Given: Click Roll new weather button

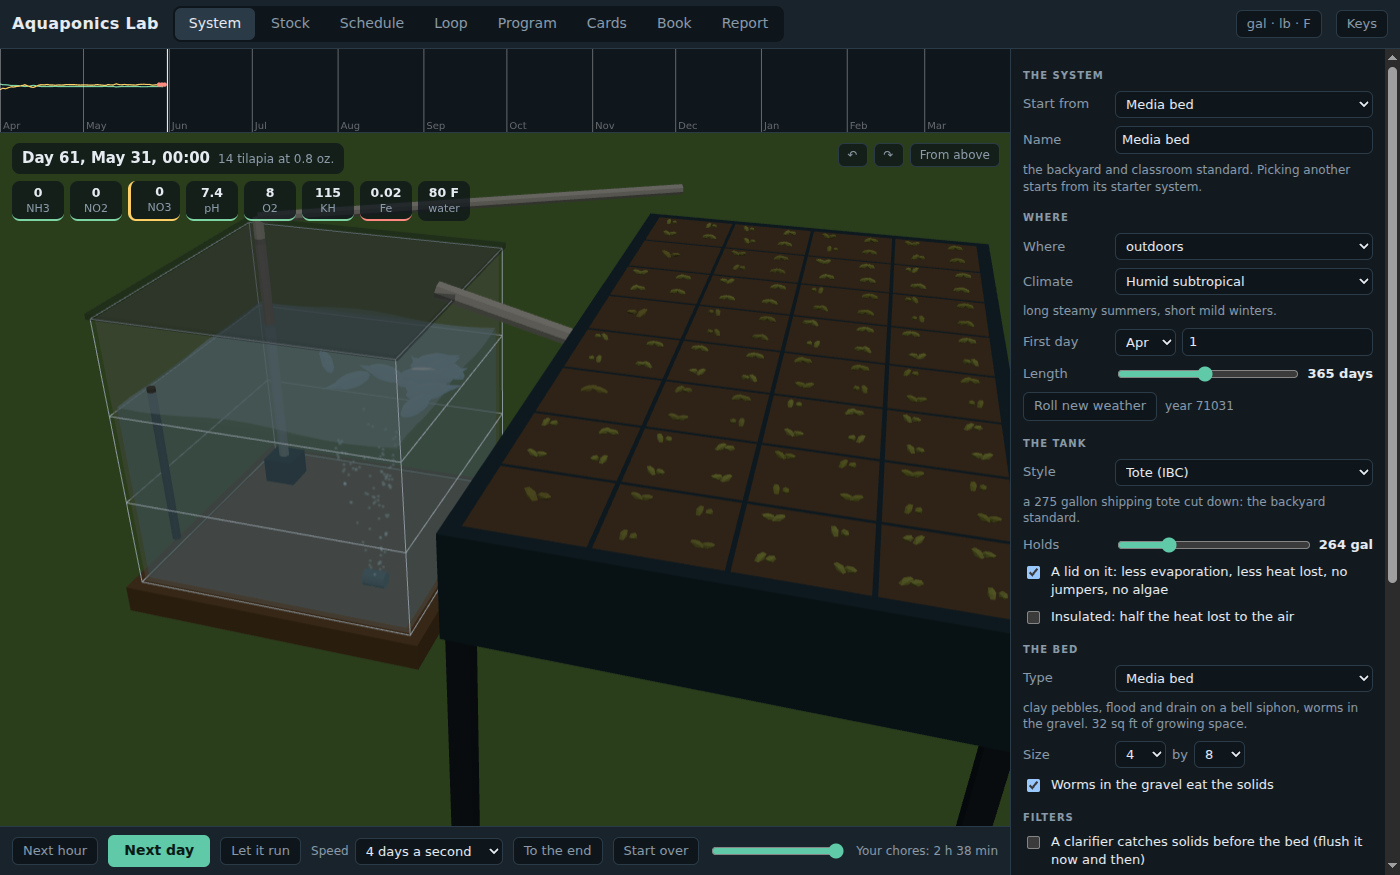Looking at the screenshot, I should (x=1090, y=406).
